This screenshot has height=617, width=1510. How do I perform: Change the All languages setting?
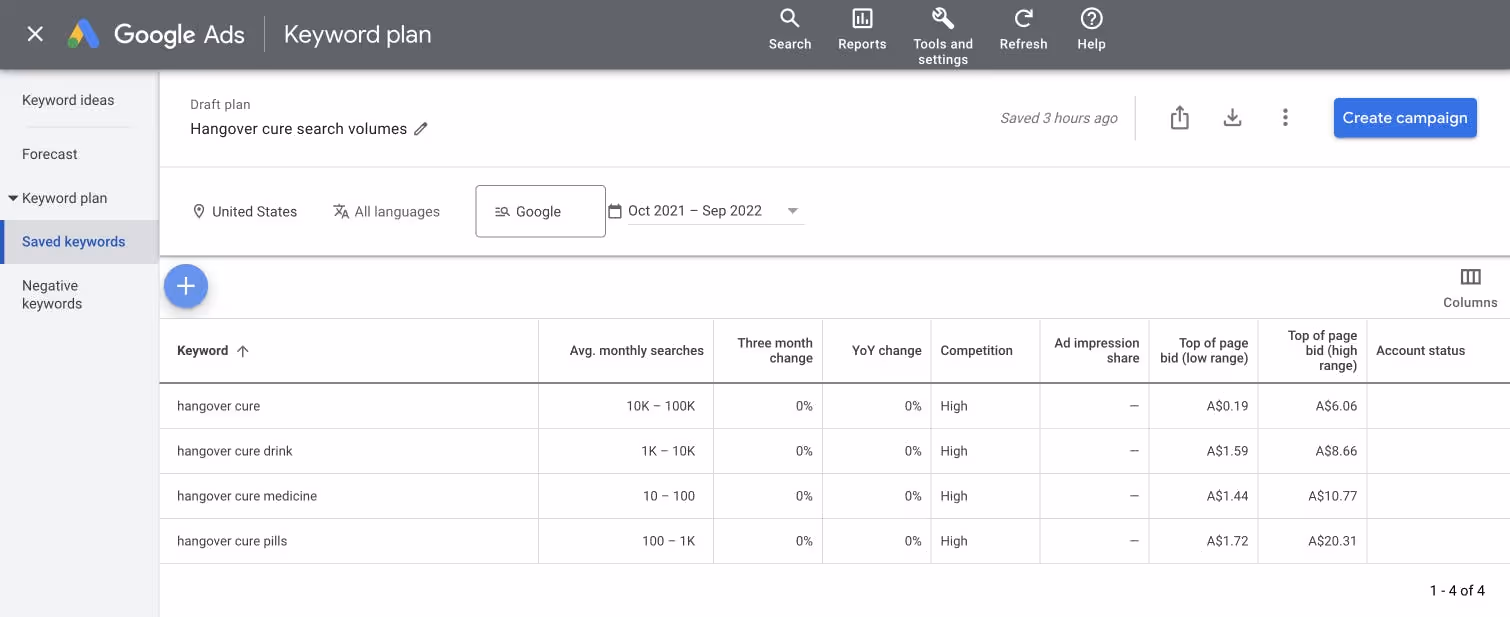386,211
